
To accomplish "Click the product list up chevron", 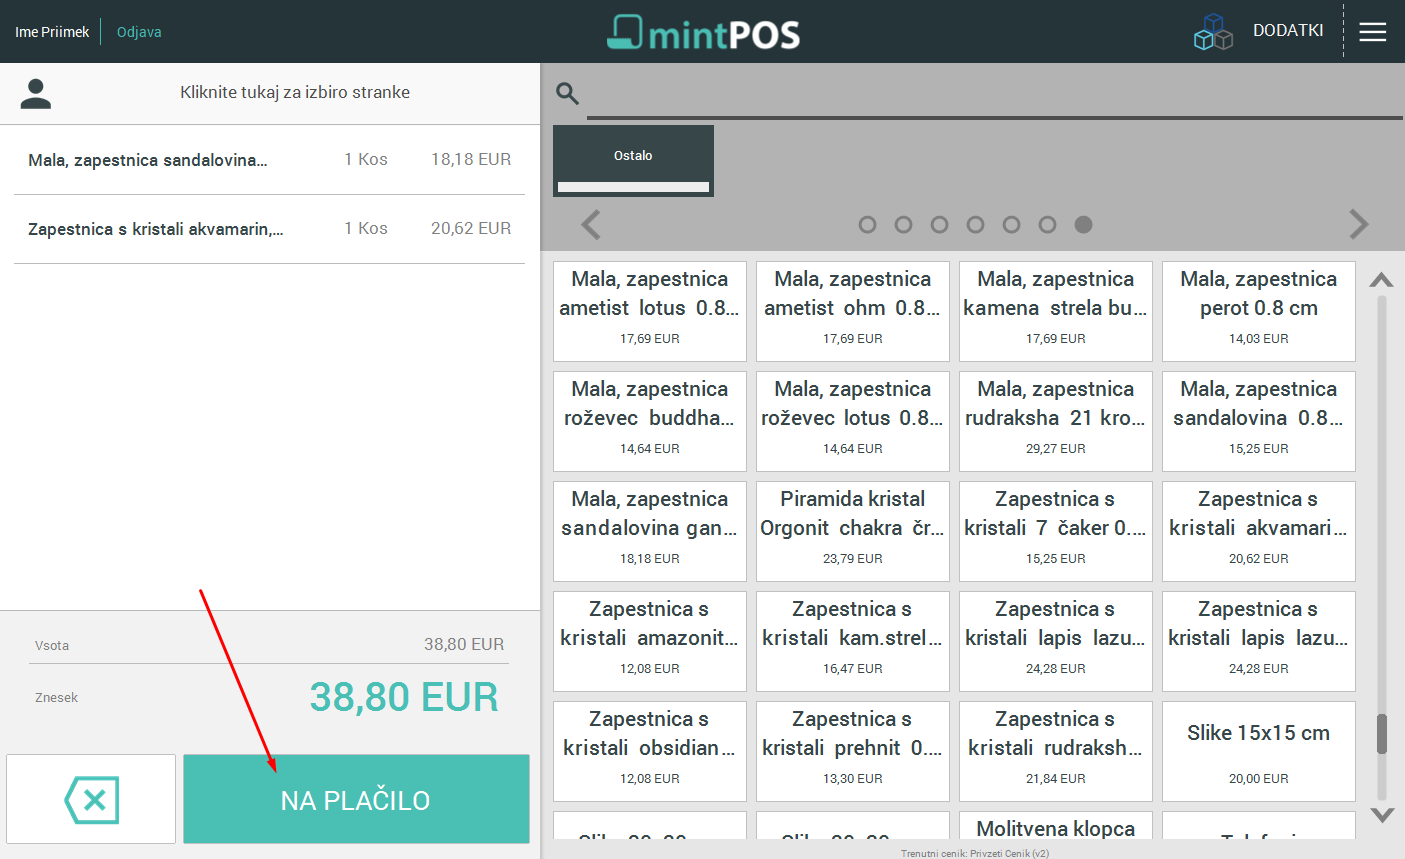I will click(x=1382, y=280).
